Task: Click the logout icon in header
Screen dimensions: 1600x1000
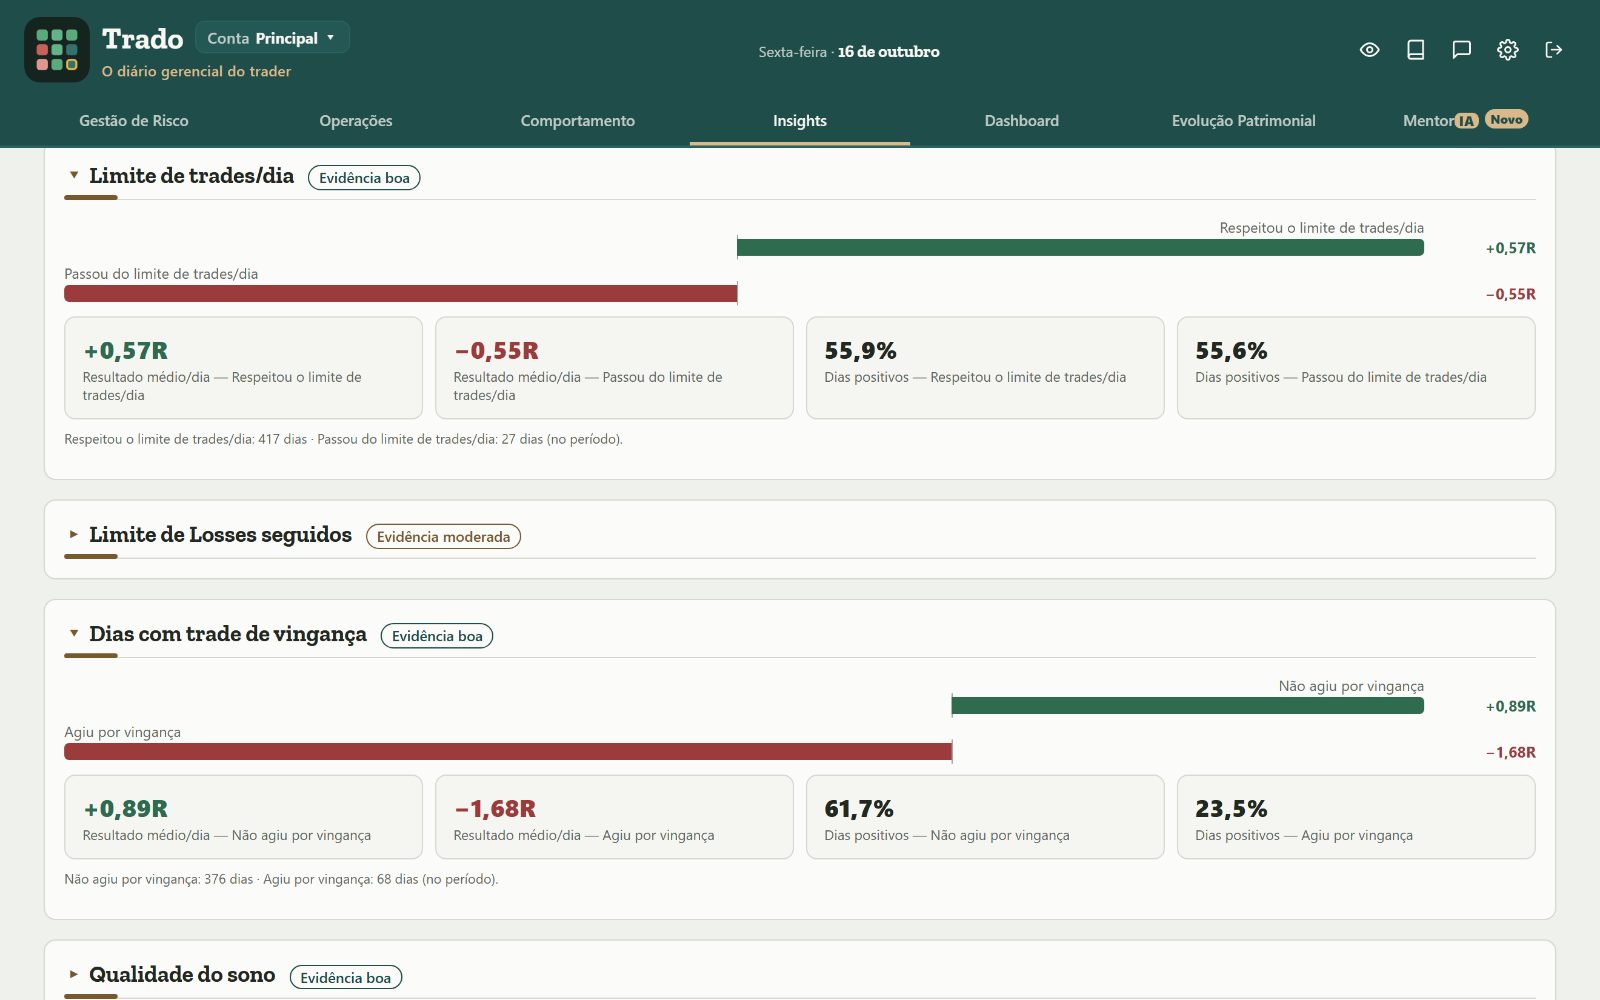Action: [x=1554, y=50]
